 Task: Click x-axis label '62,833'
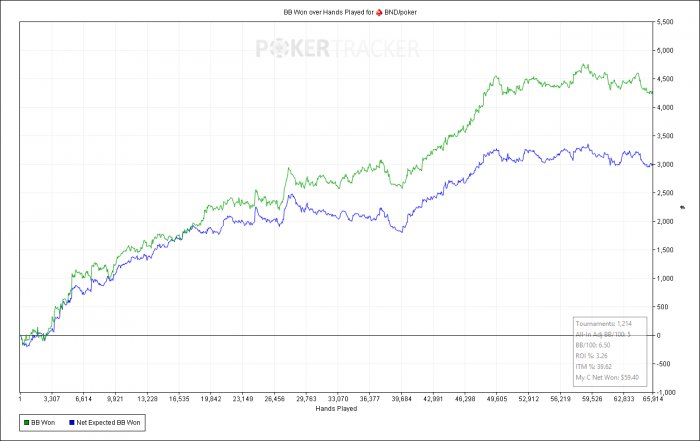[624, 398]
